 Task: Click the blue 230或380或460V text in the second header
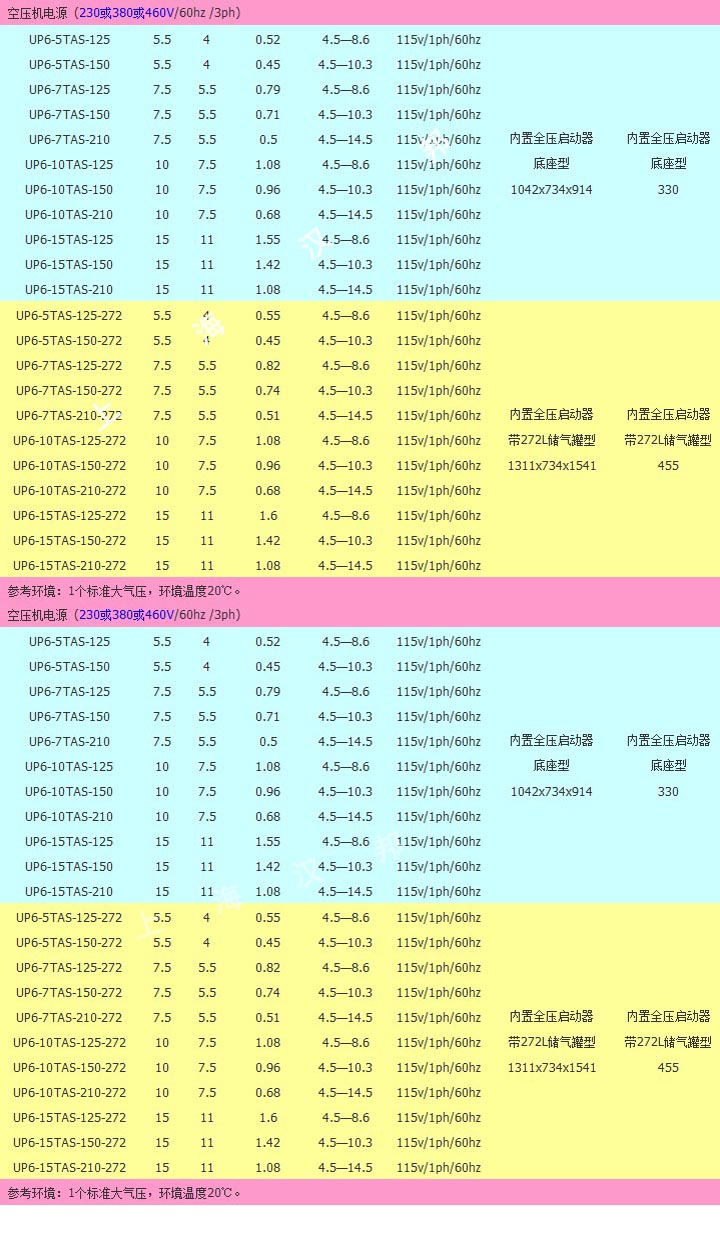click(x=127, y=615)
